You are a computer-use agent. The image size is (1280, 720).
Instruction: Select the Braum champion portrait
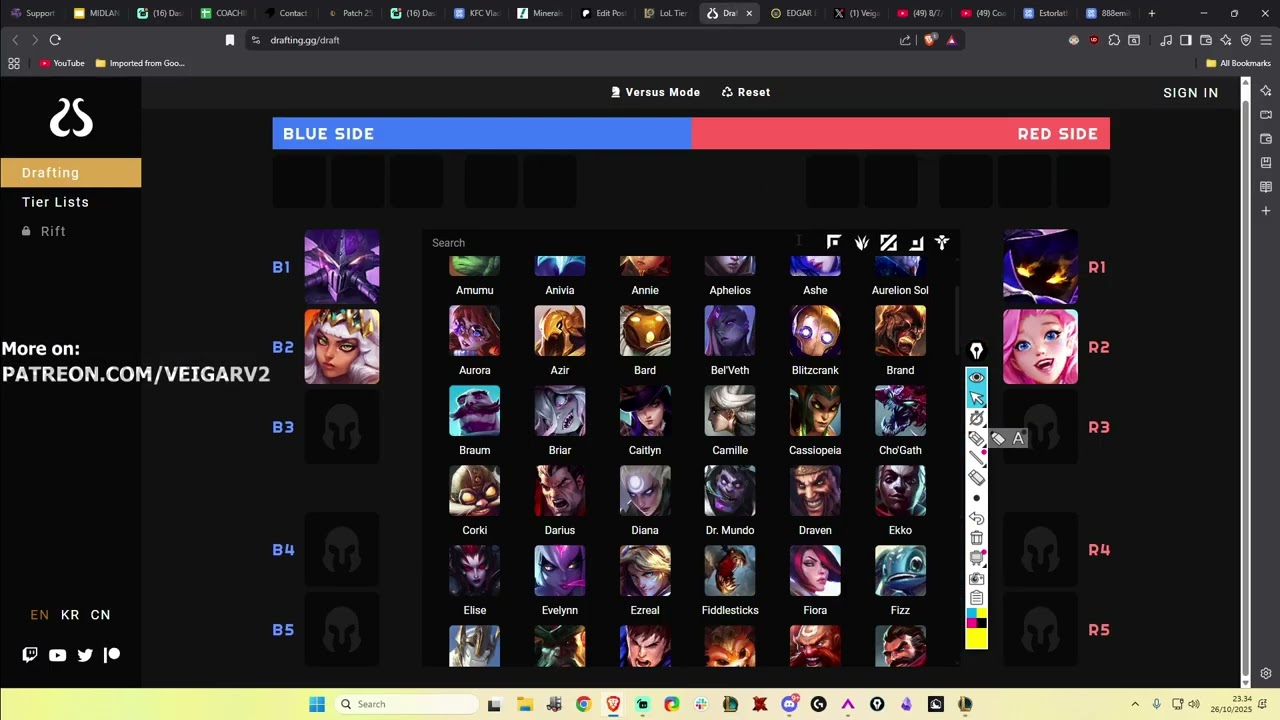point(475,411)
